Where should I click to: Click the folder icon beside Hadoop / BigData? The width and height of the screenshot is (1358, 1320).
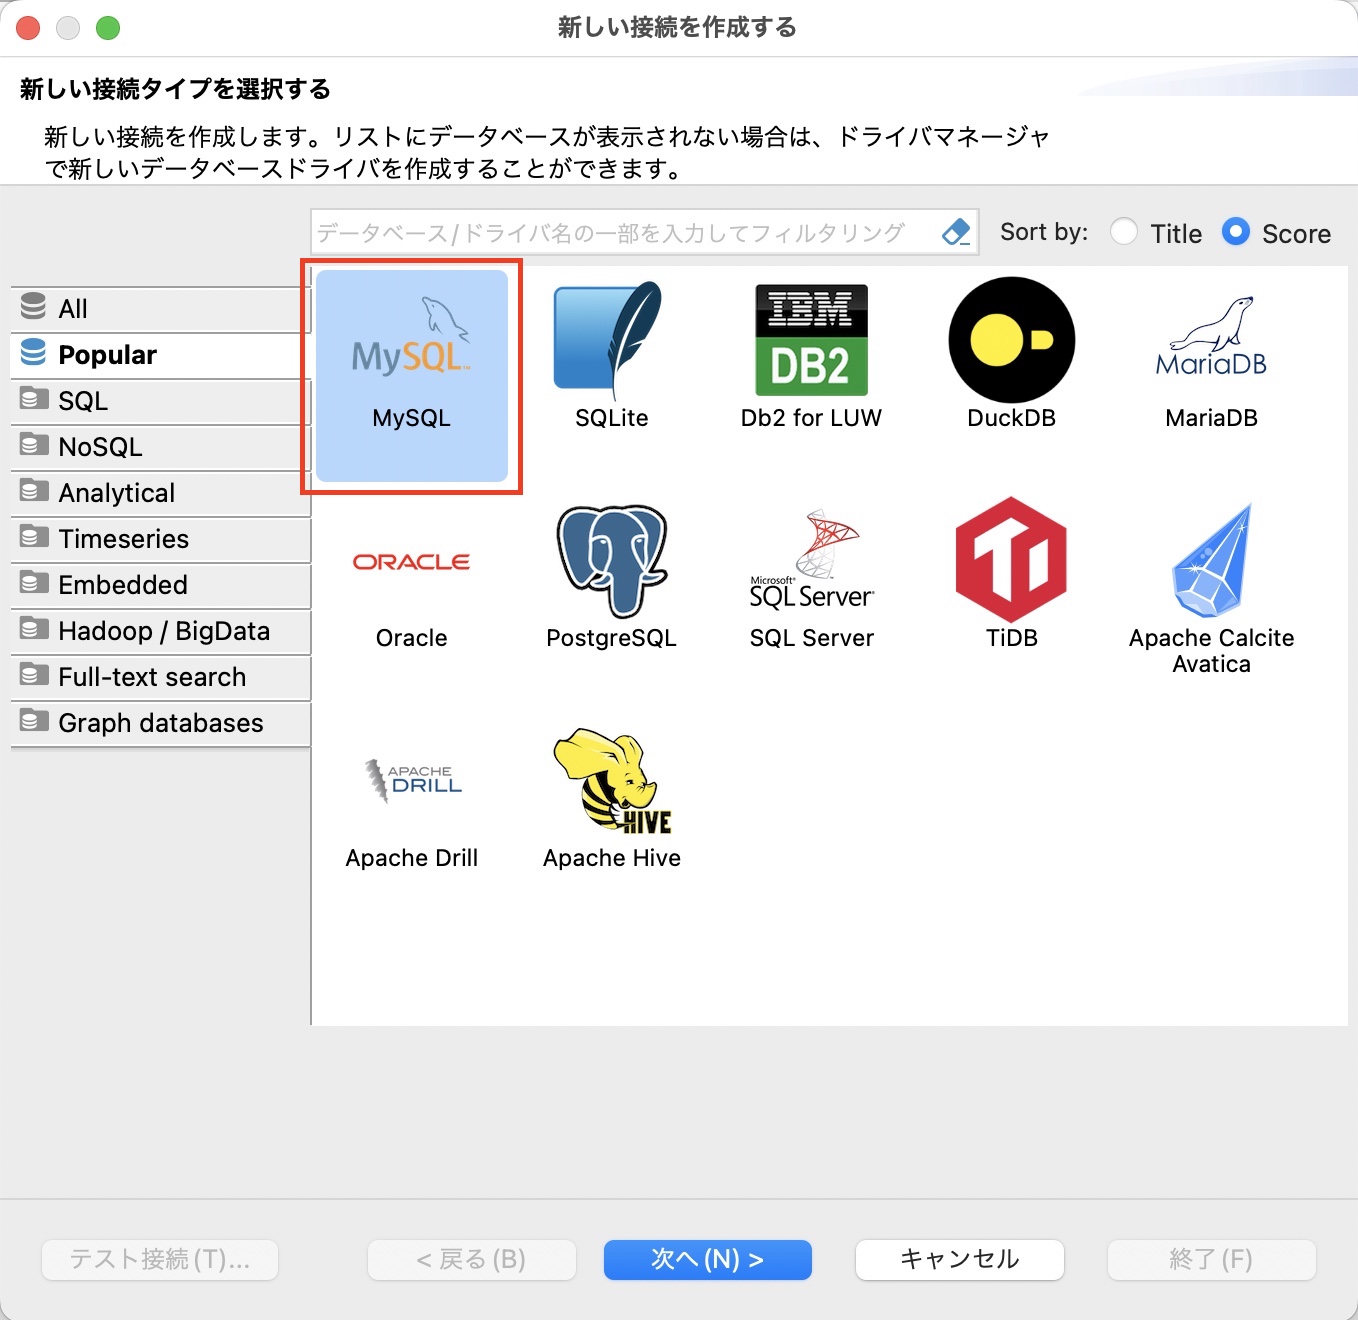[x=34, y=629]
